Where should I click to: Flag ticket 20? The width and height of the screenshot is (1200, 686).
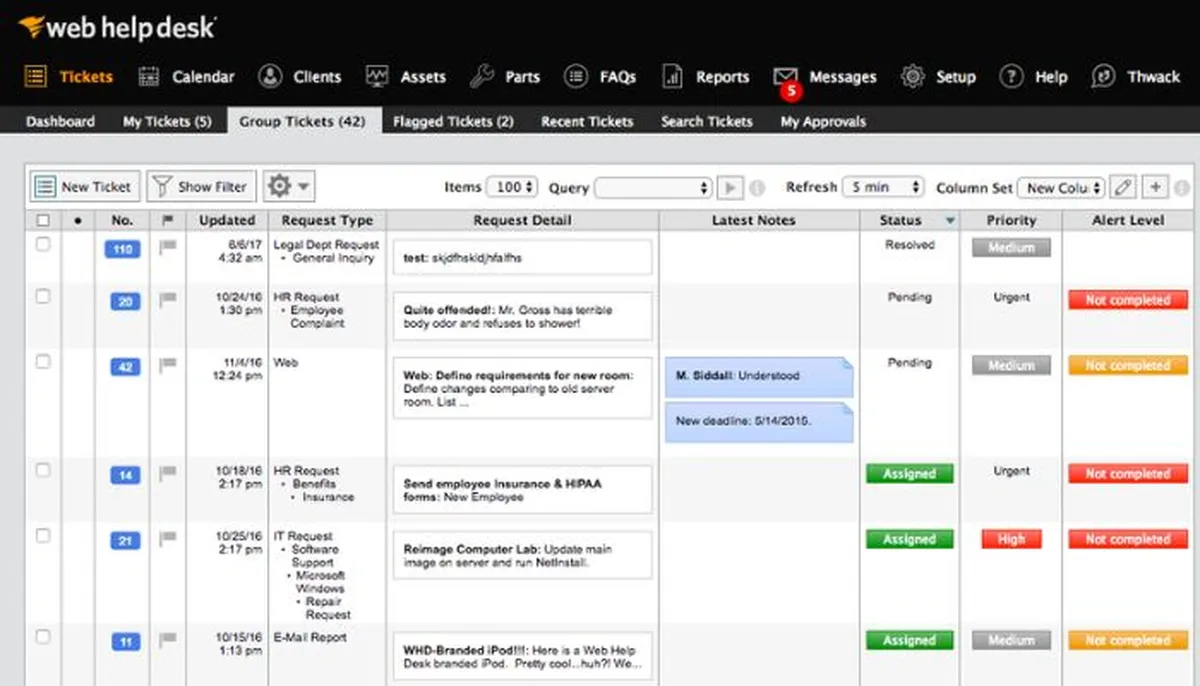point(167,299)
